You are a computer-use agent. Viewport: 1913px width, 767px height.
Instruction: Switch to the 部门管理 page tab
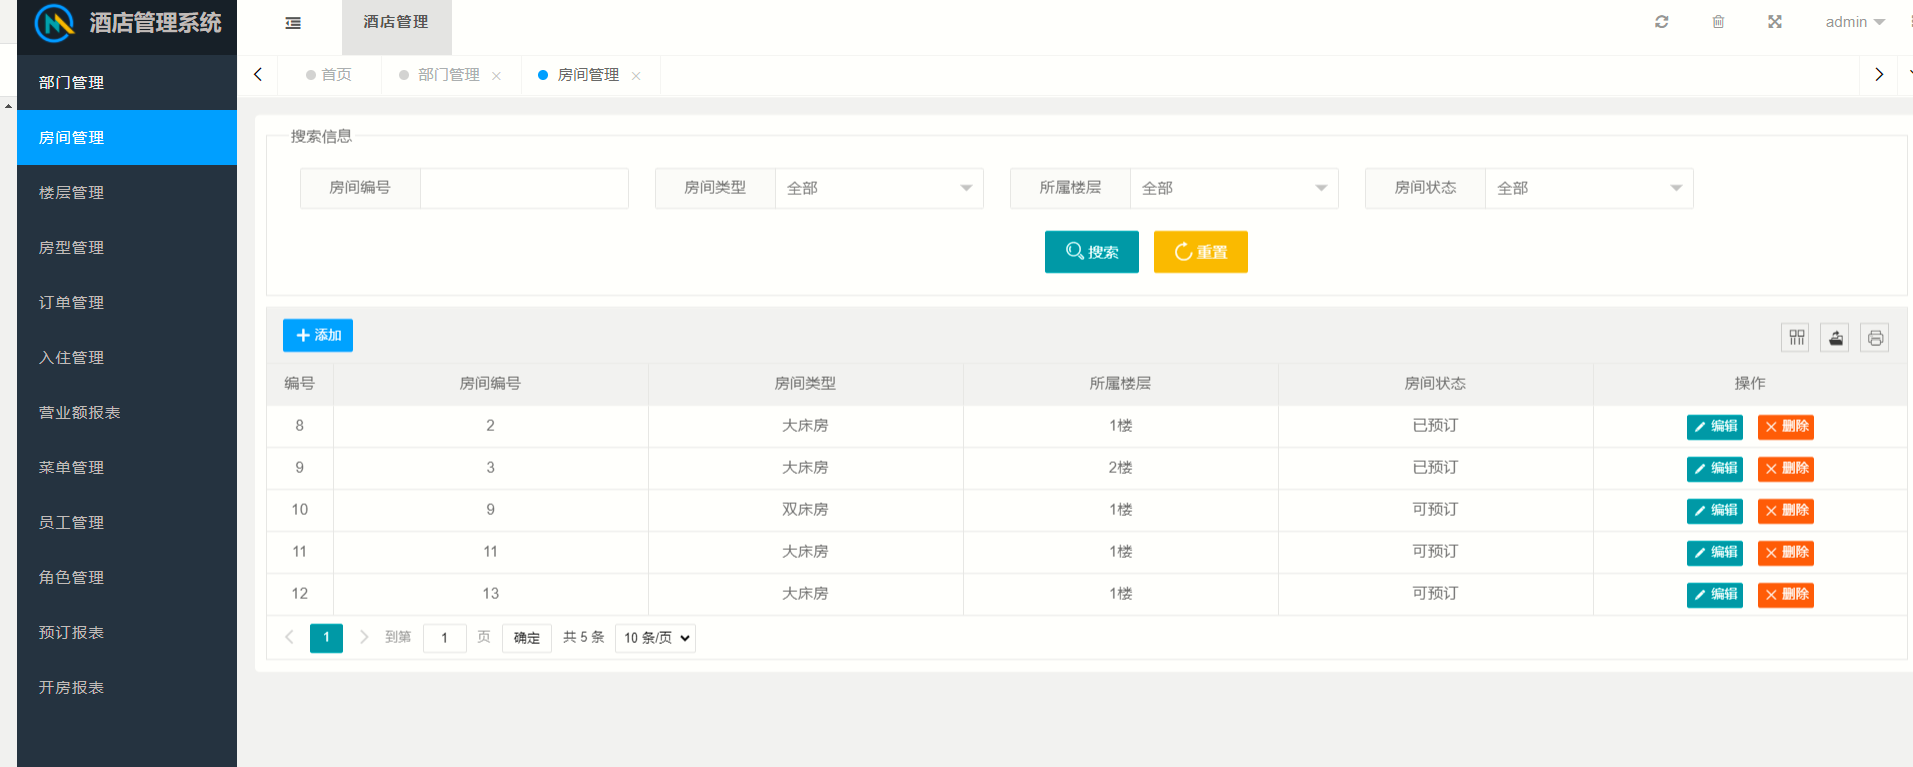[449, 75]
